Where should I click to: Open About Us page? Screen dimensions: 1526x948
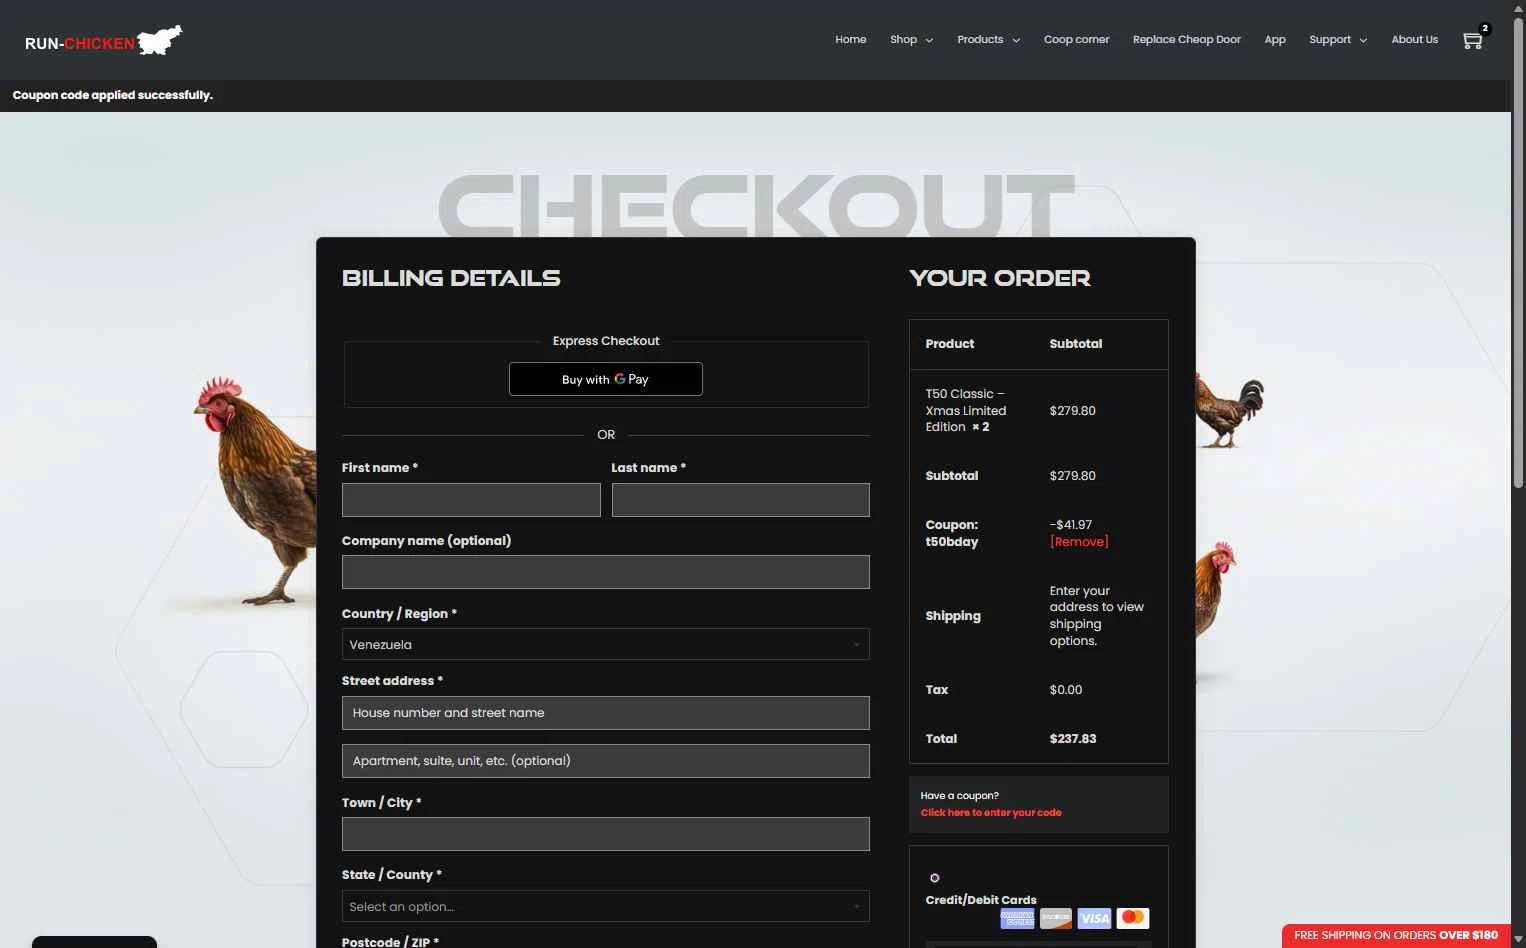[1415, 40]
